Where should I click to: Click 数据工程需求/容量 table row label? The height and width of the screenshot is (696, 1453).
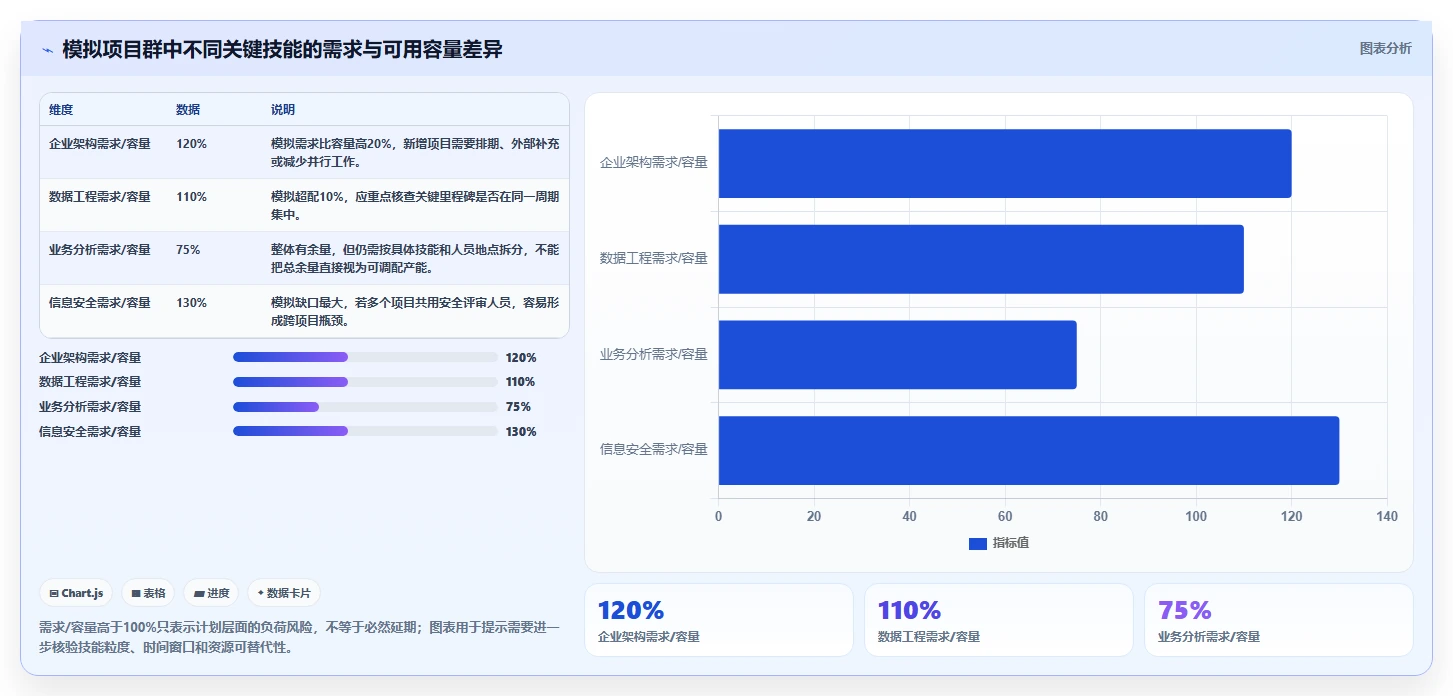(x=100, y=197)
